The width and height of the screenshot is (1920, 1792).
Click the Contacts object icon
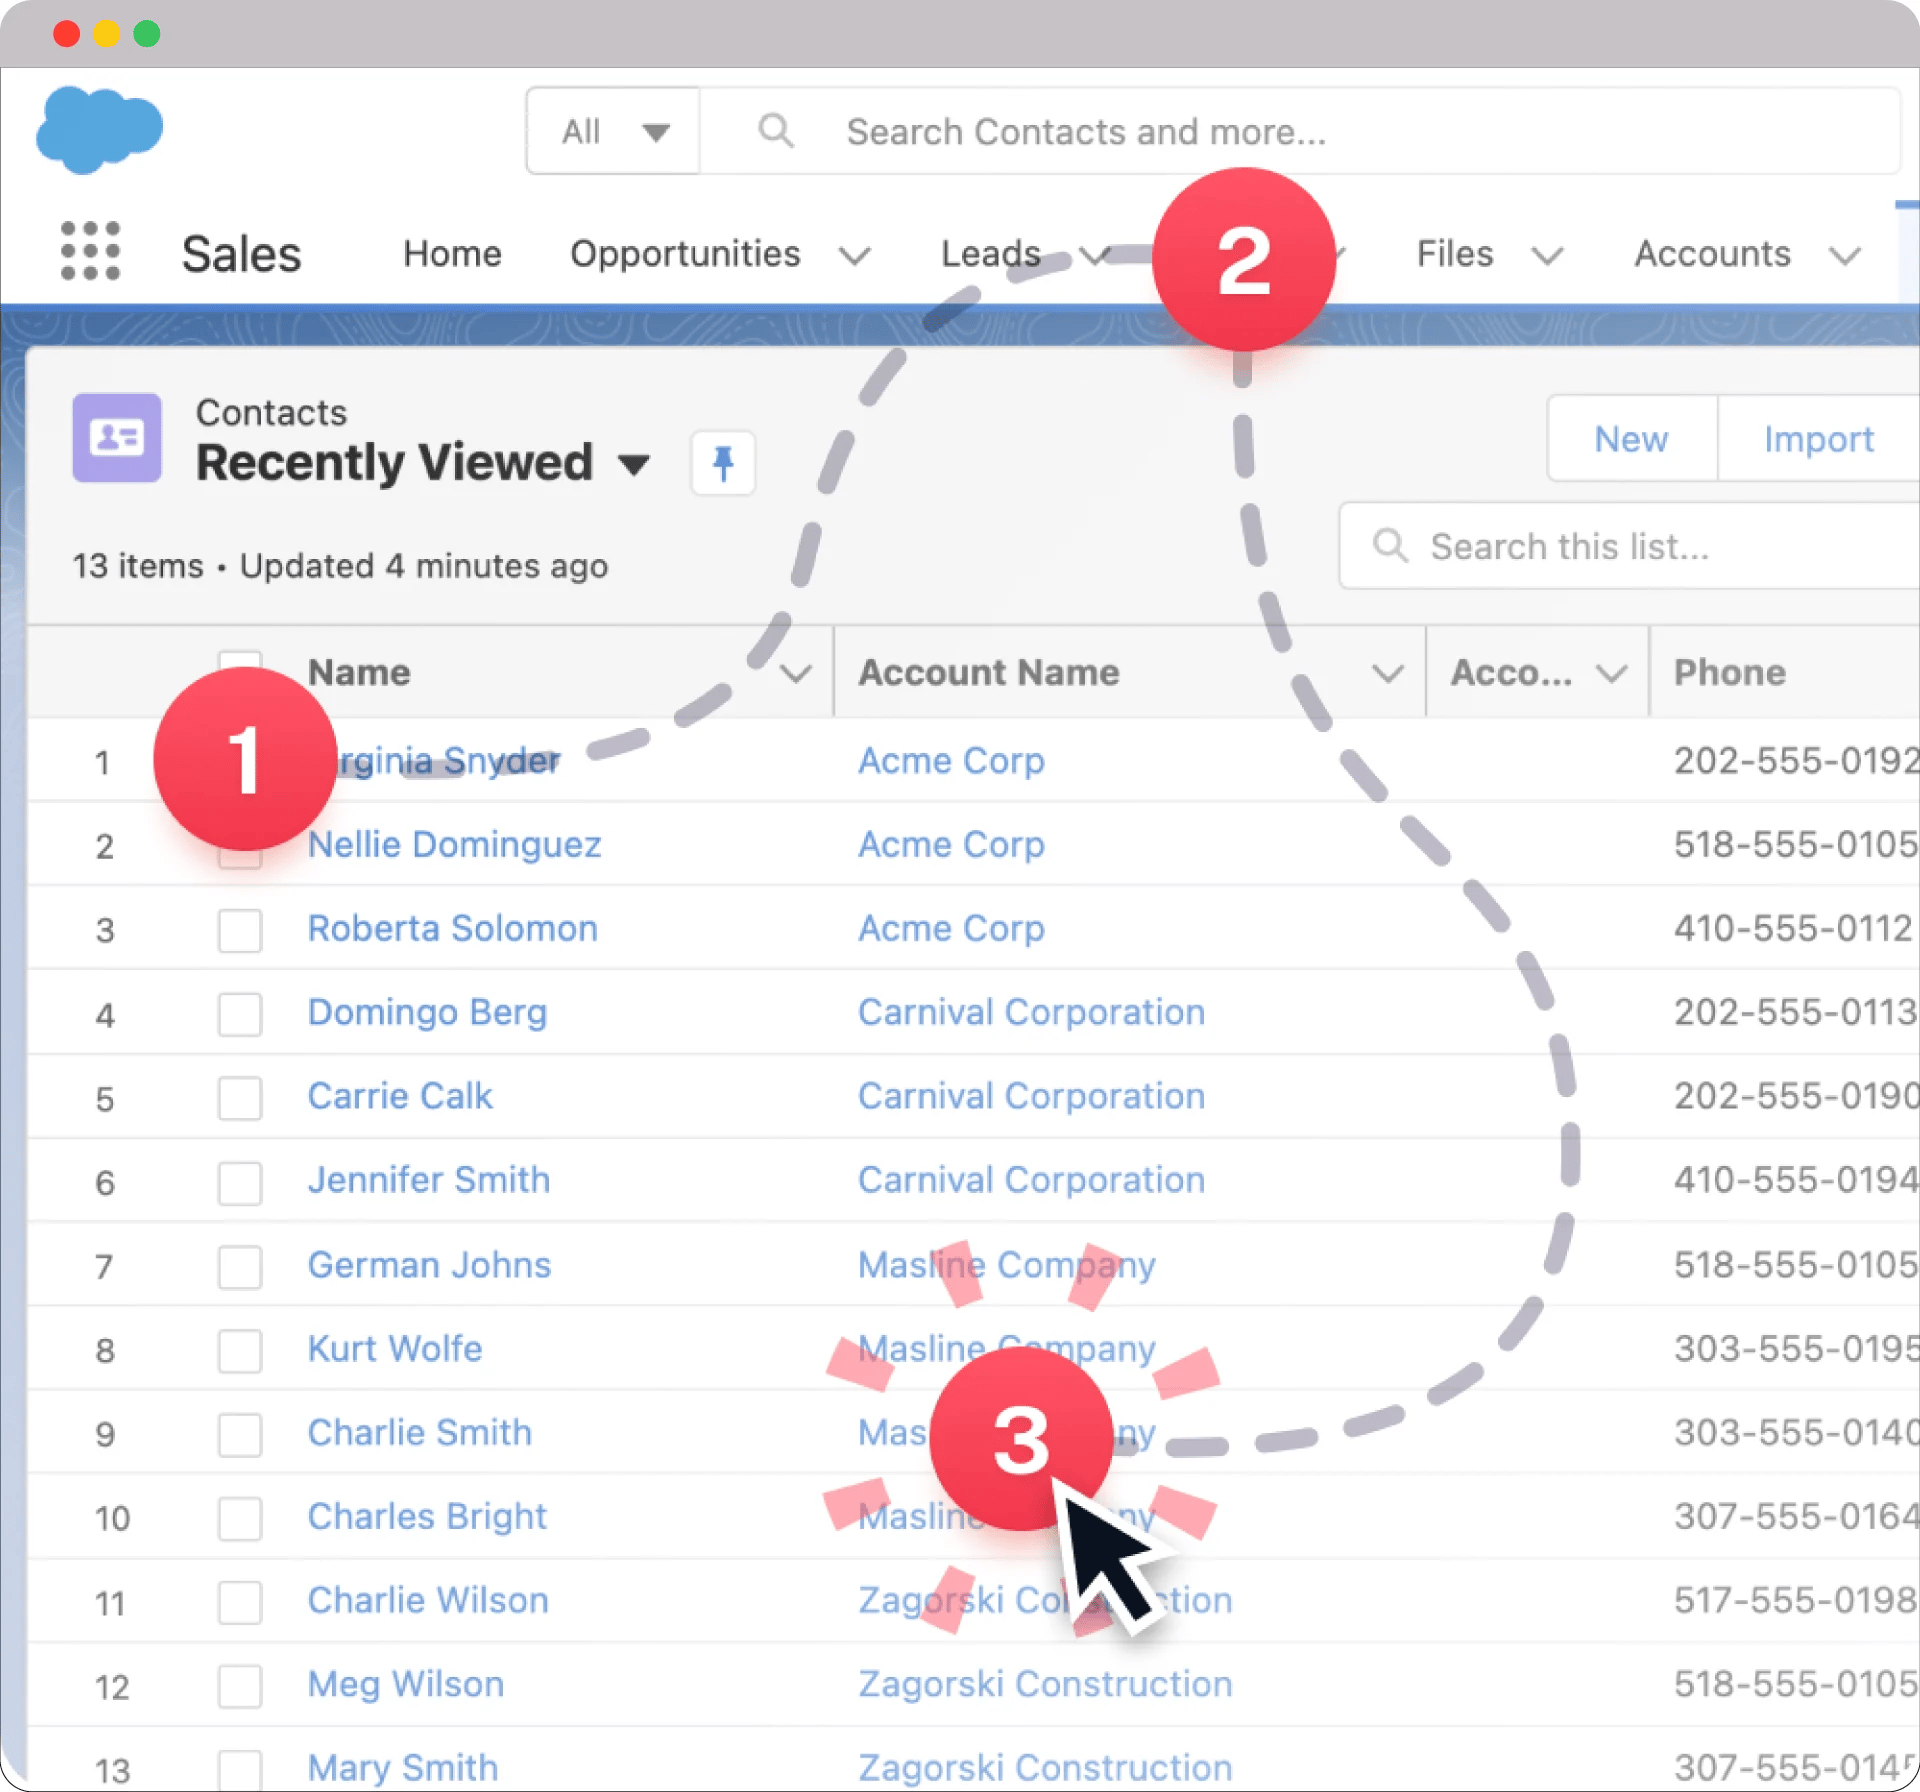(x=117, y=438)
